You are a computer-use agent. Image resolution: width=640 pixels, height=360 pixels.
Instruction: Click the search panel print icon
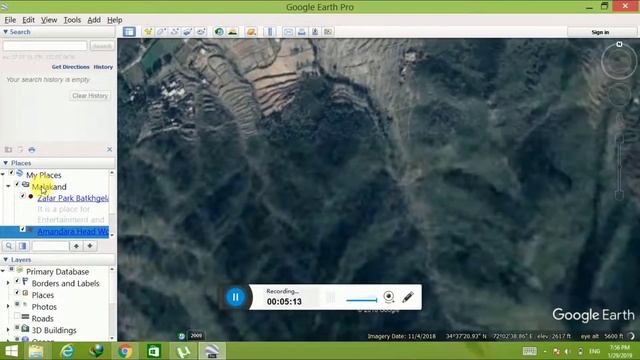coord(32,150)
